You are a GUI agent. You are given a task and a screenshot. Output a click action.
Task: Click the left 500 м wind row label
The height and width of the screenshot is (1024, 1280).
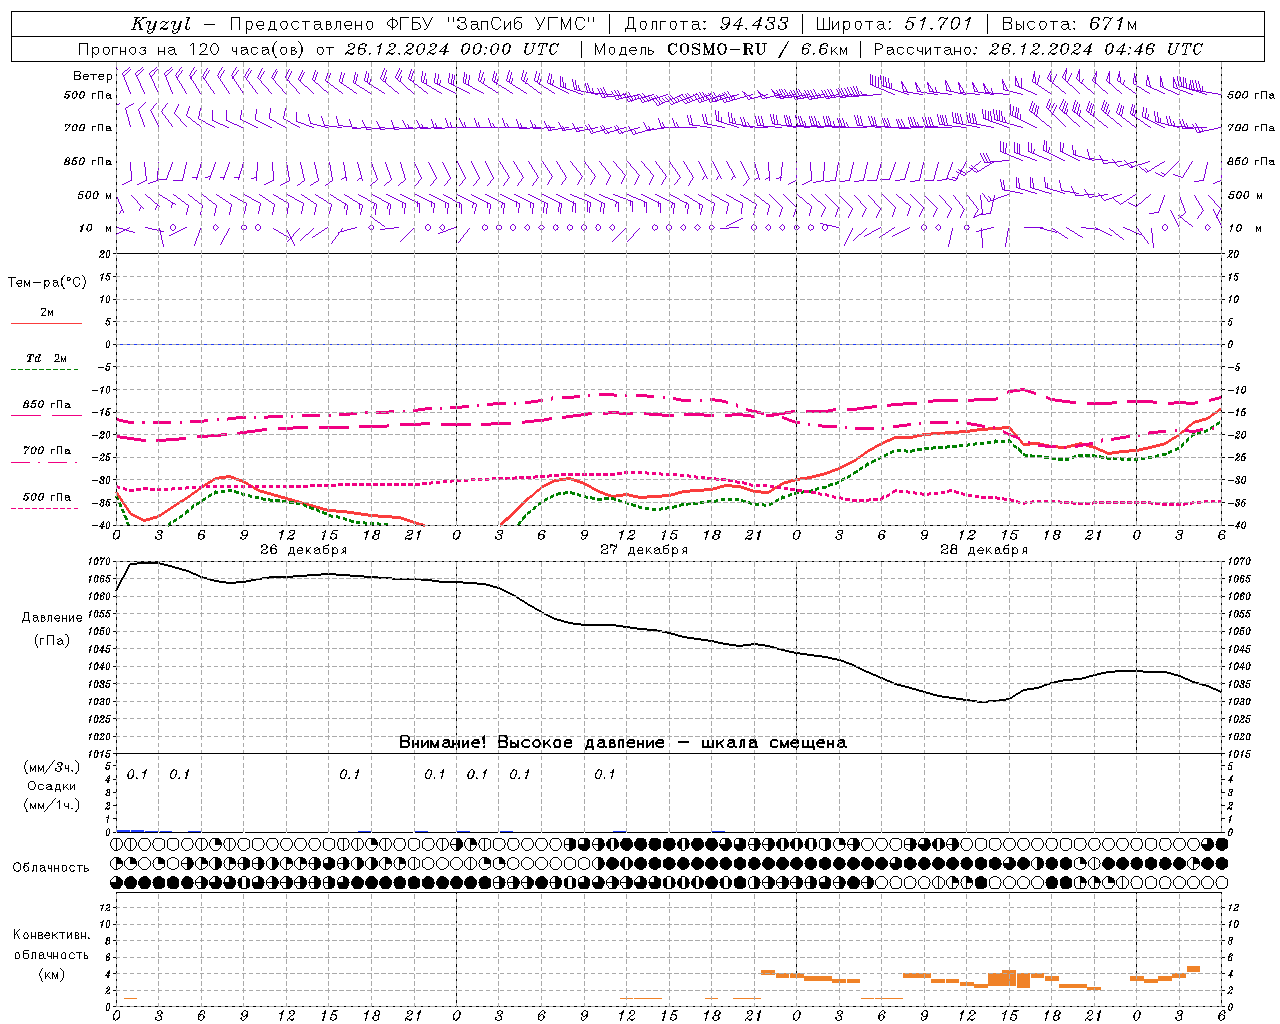(x=95, y=195)
